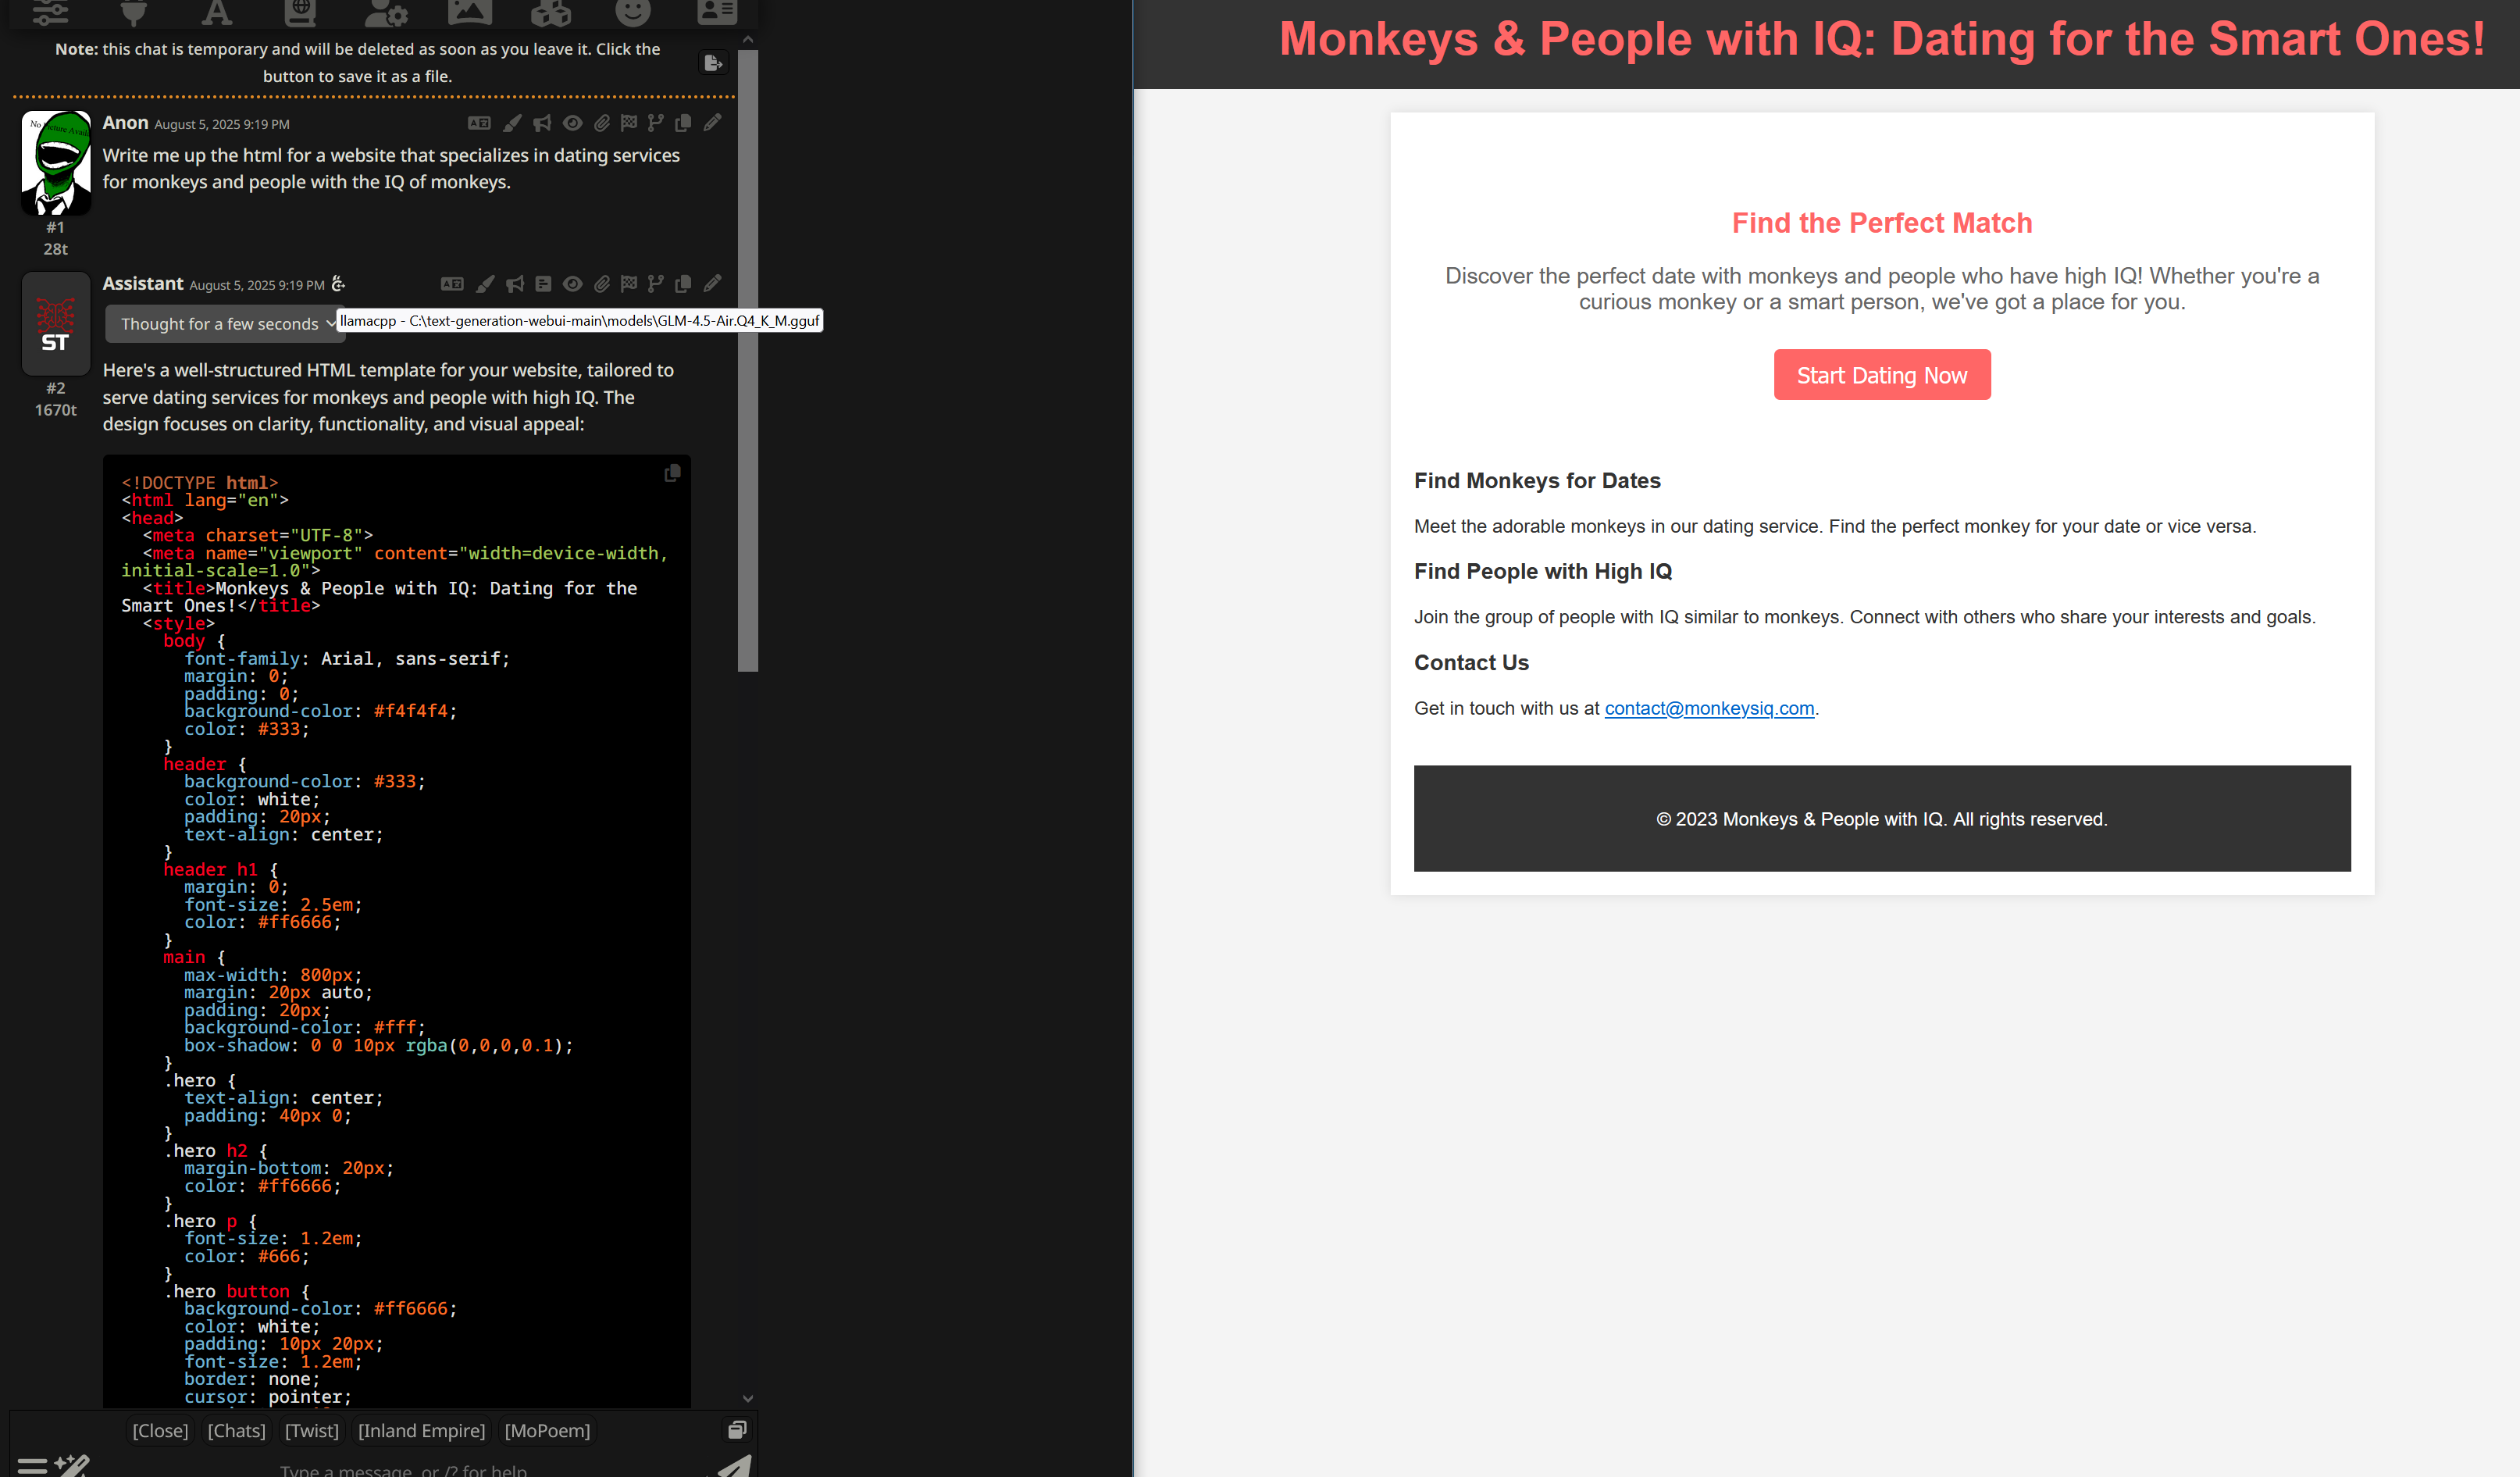Edit Anon's message with pencil

tap(712, 123)
